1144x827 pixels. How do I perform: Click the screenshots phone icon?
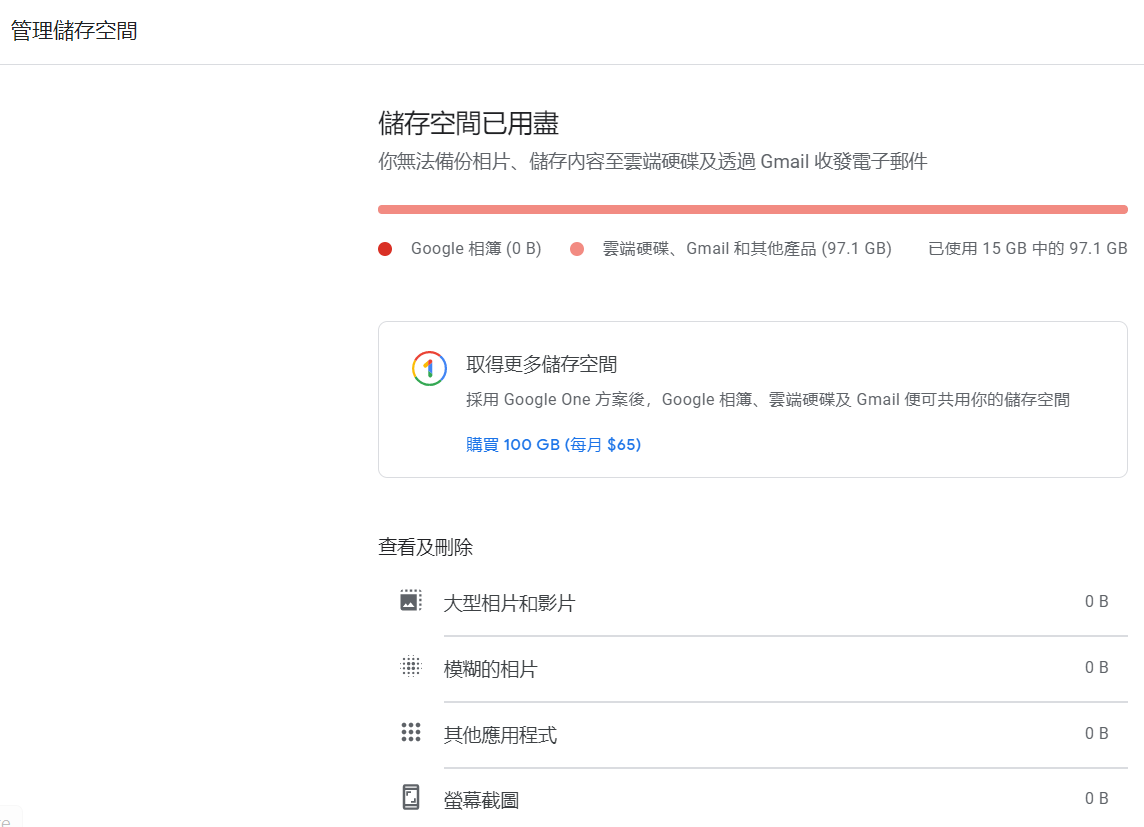coord(411,797)
